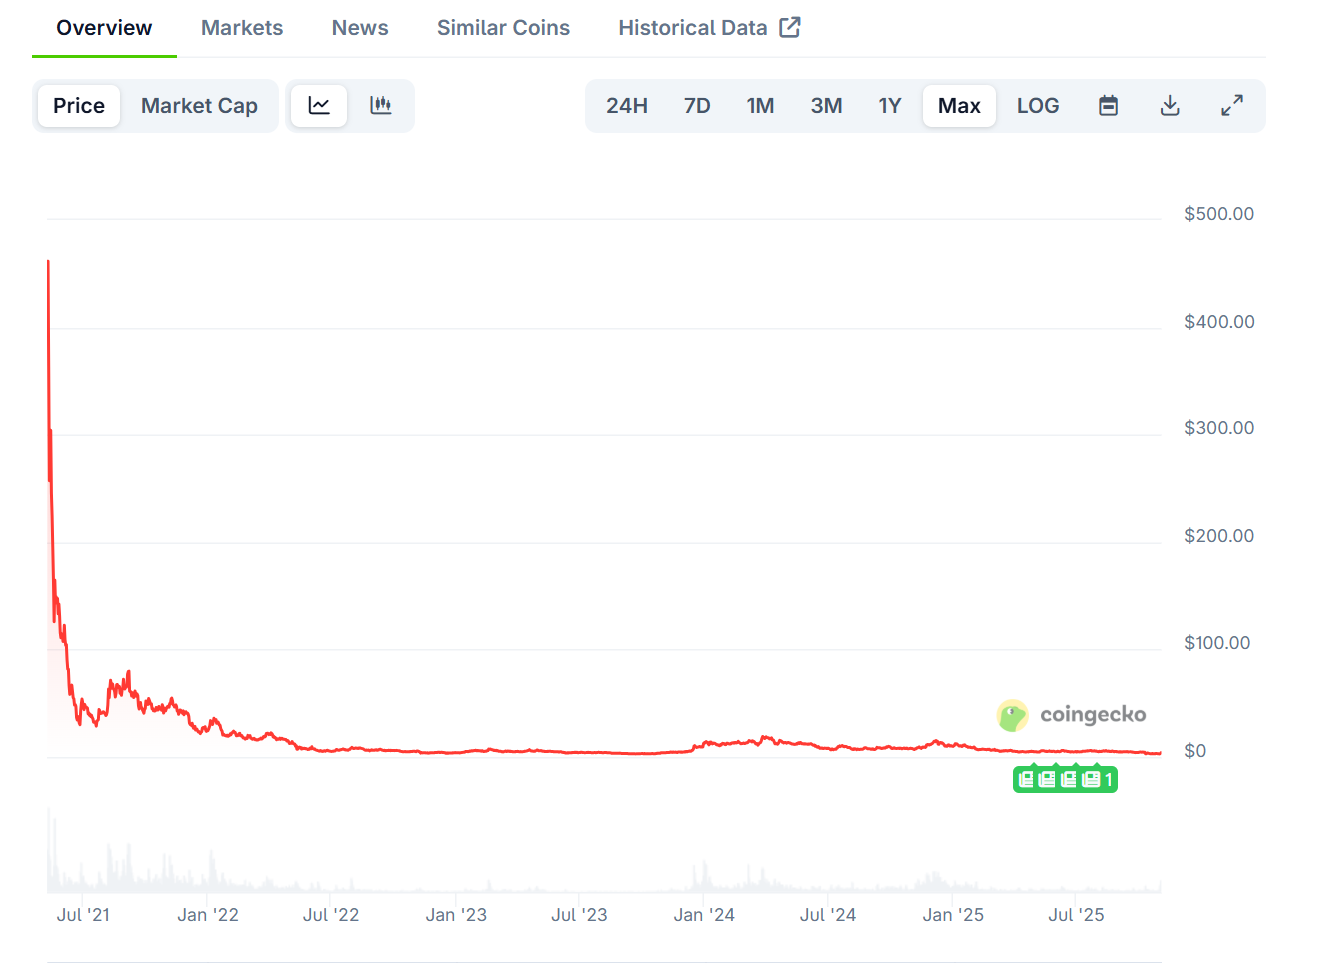Go to the News tab

(x=360, y=28)
